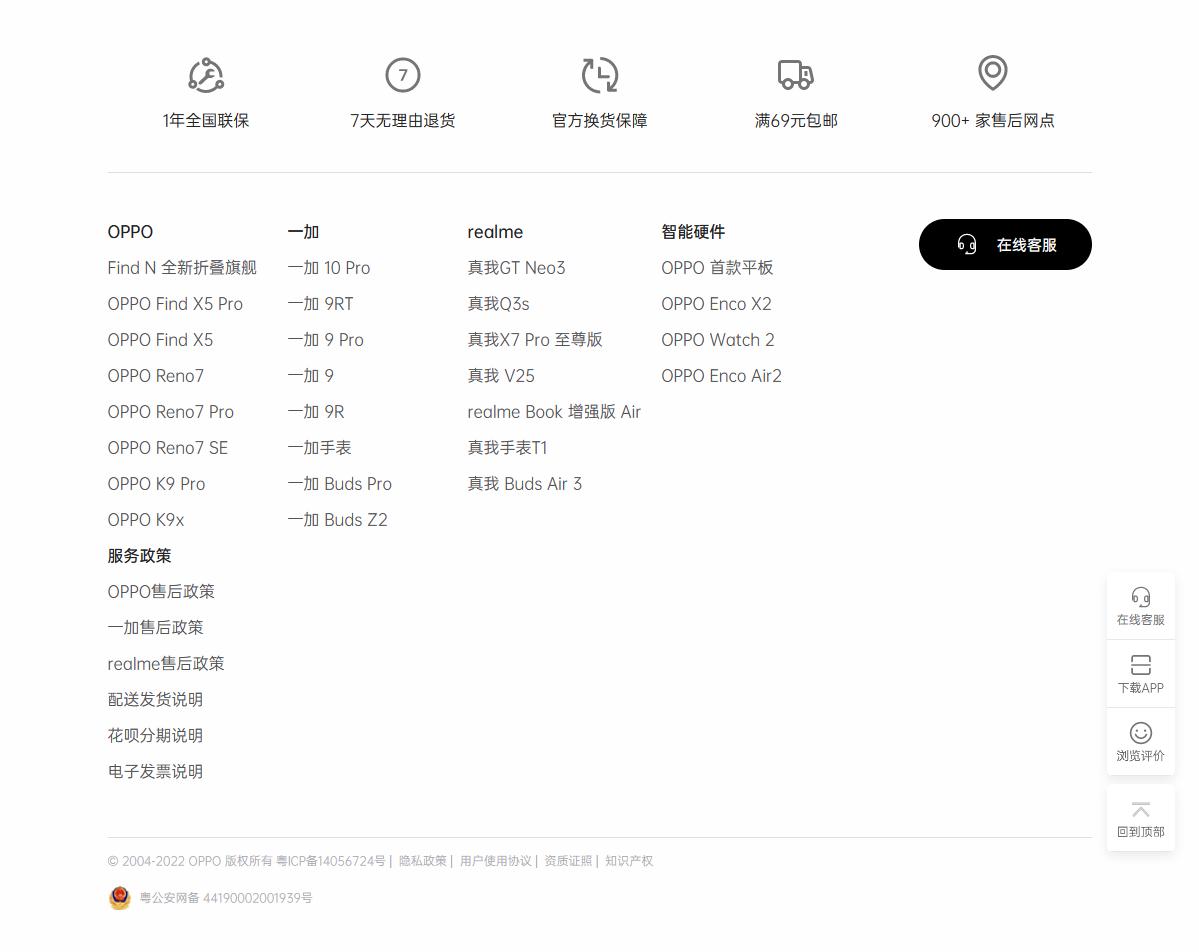The width and height of the screenshot is (1199, 952).
Task: Click the 官方换货保障 exchange icon
Action: pos(599,74)
